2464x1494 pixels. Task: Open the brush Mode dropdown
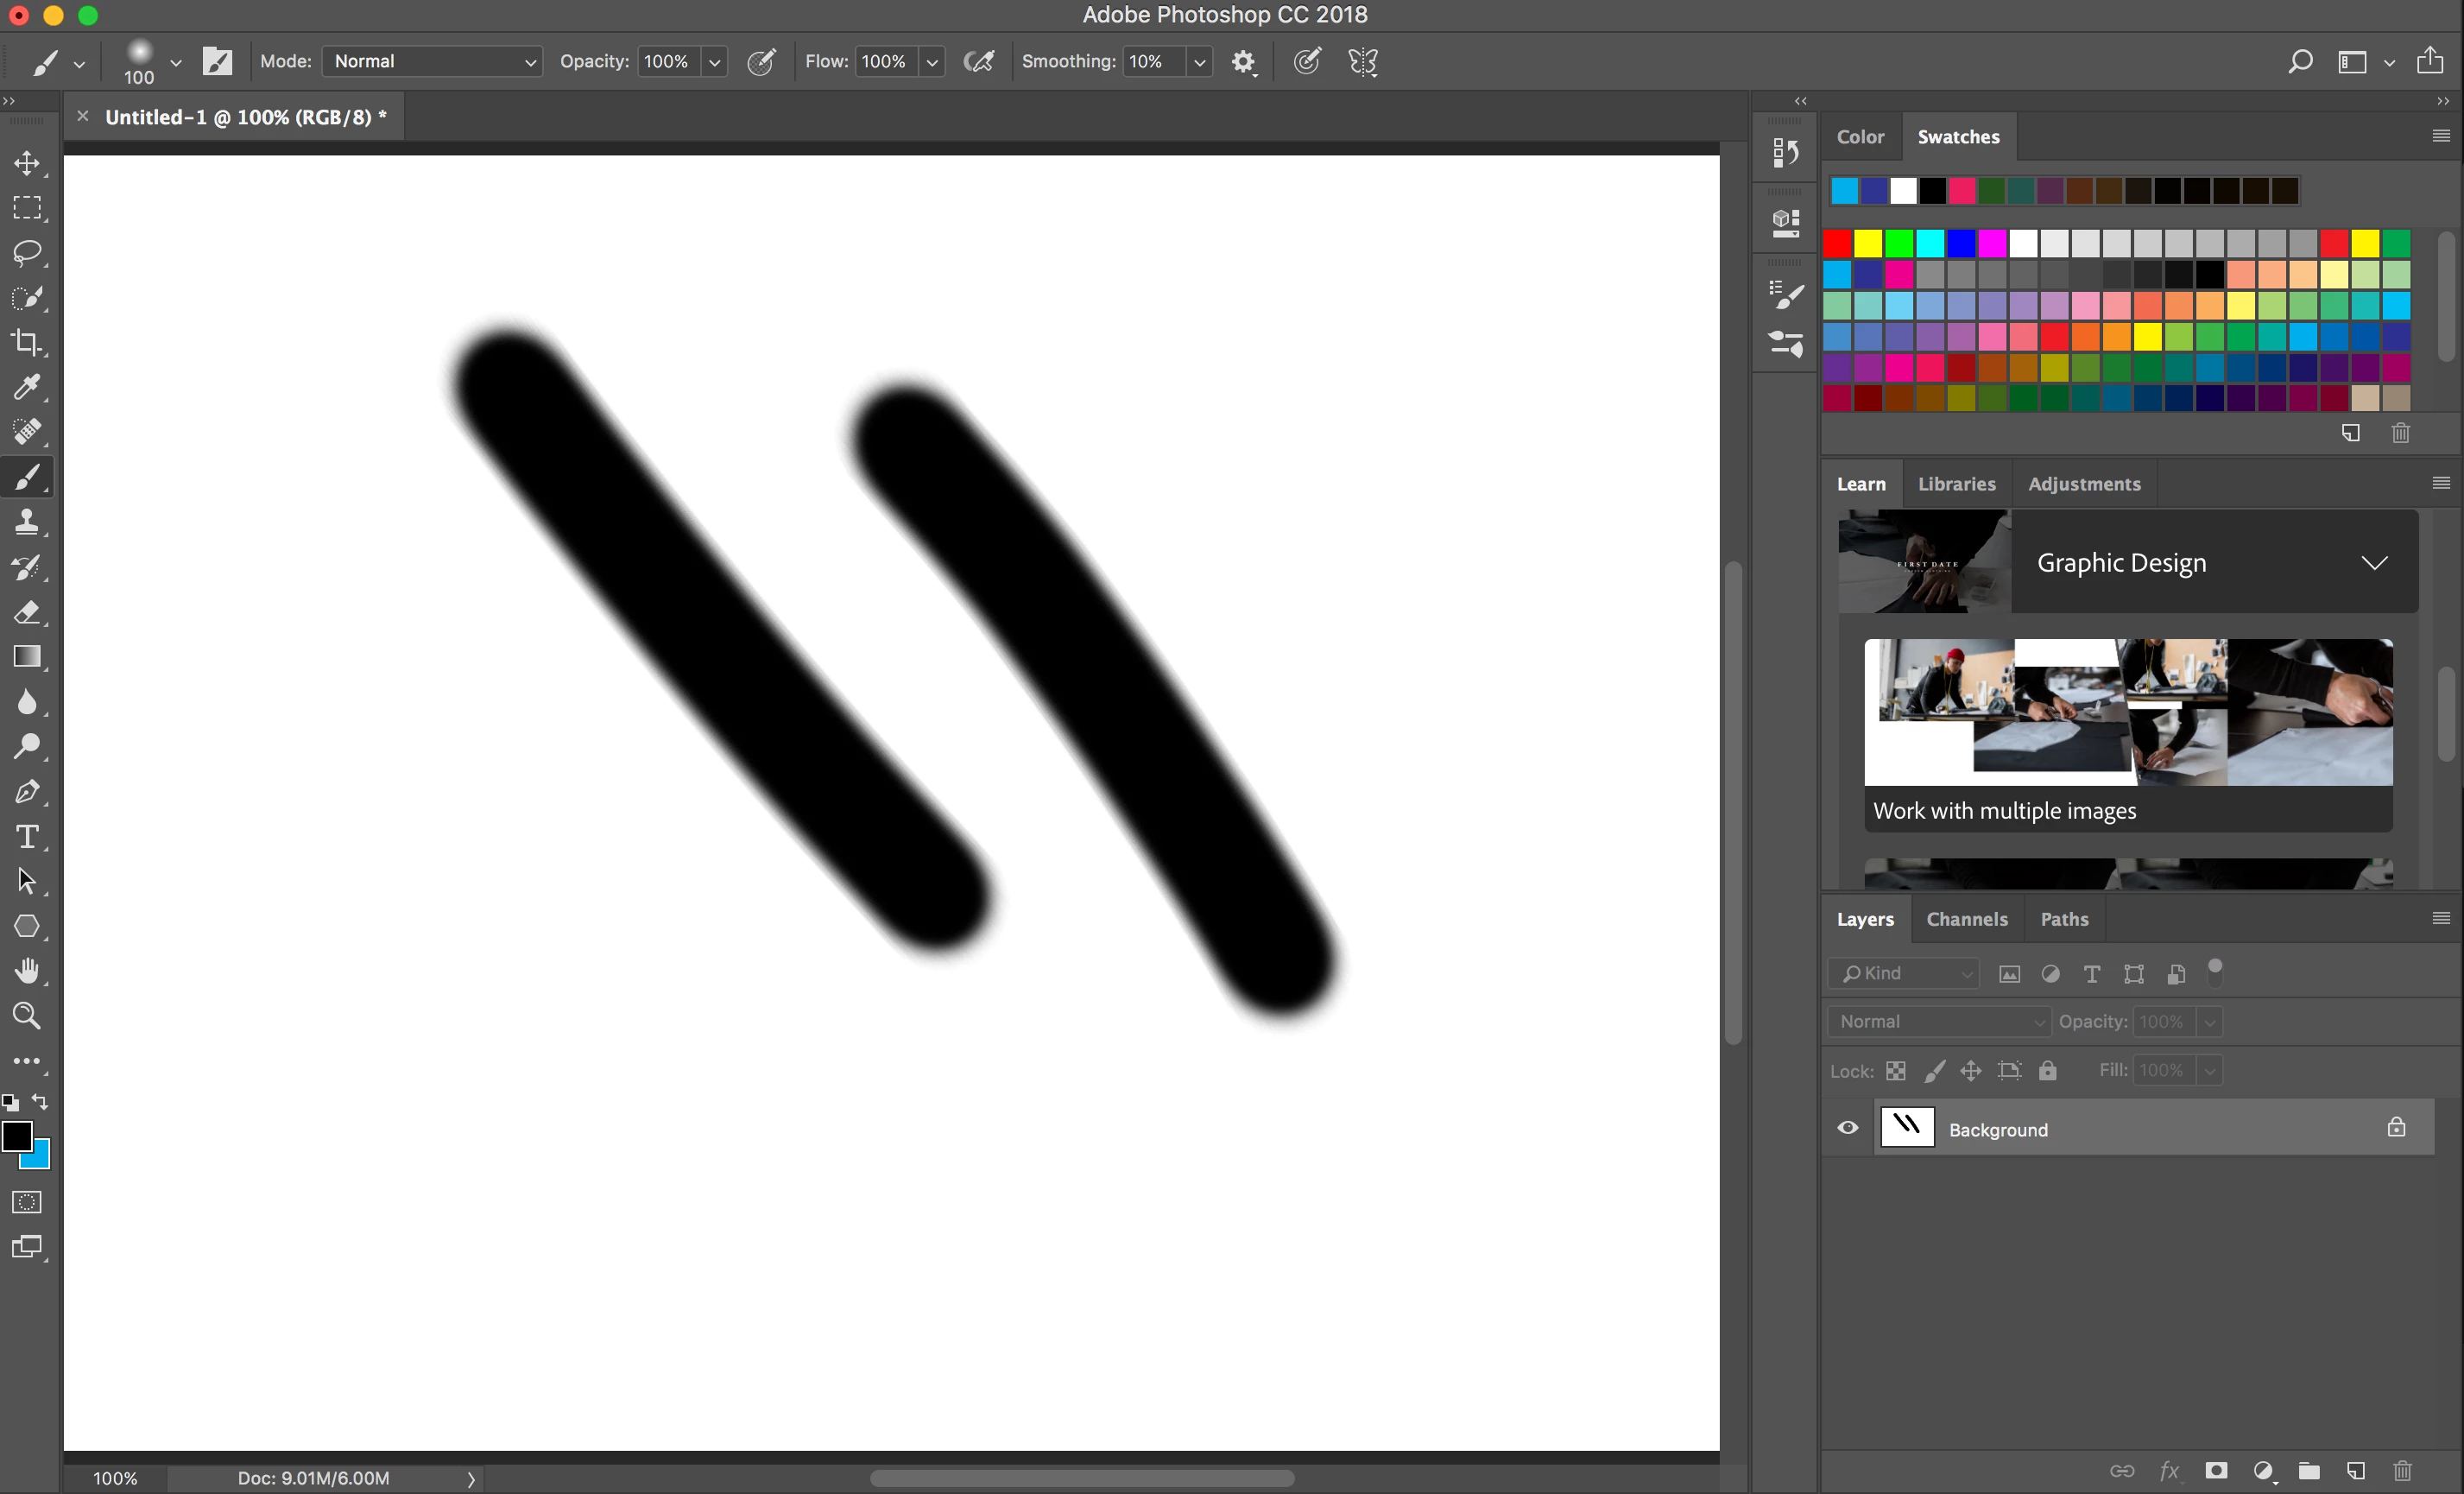(432, 62)
